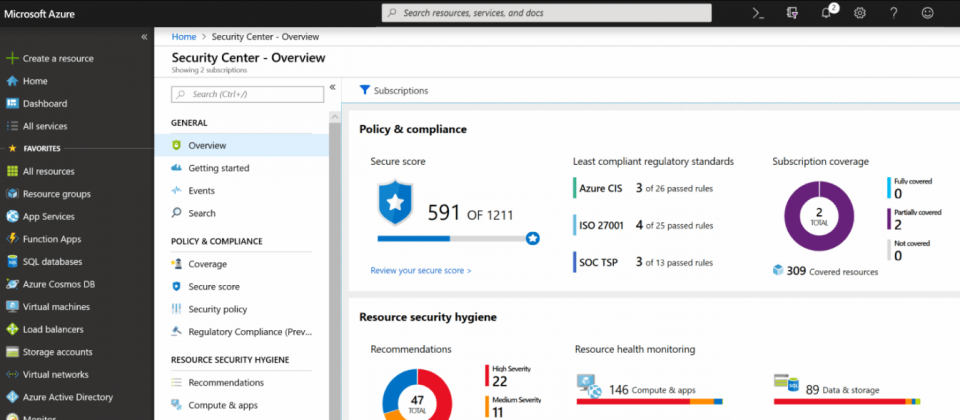Click the Virtual machines monitor icon
Screen dimensions: 960x420
(12, 307)
